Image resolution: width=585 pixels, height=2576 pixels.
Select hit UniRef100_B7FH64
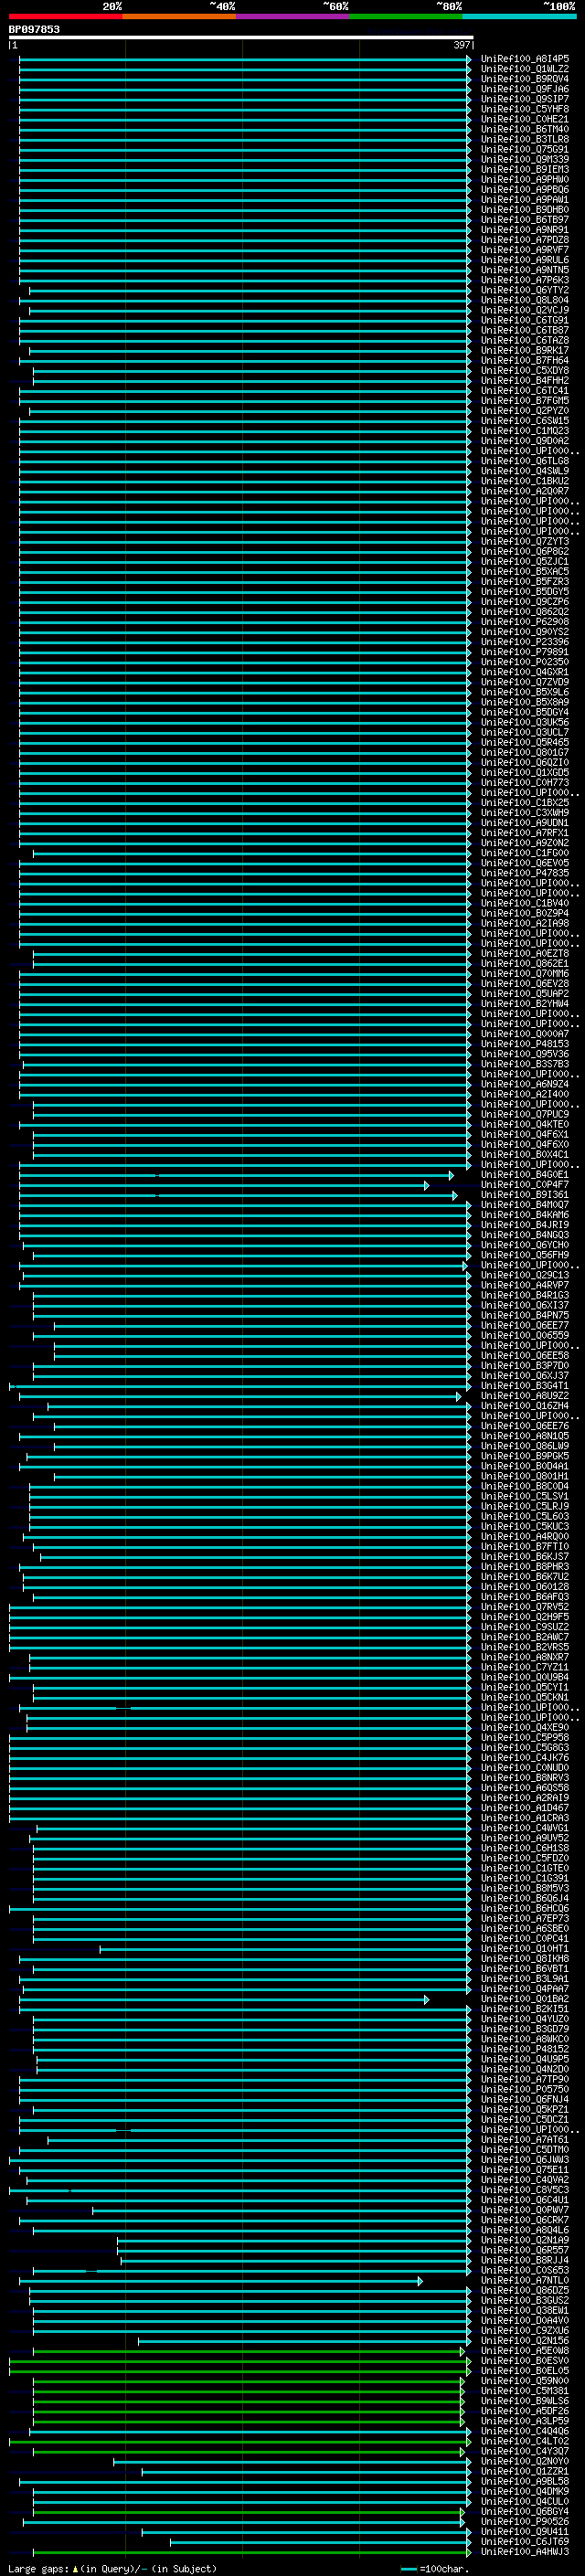[x=525, y=360]
